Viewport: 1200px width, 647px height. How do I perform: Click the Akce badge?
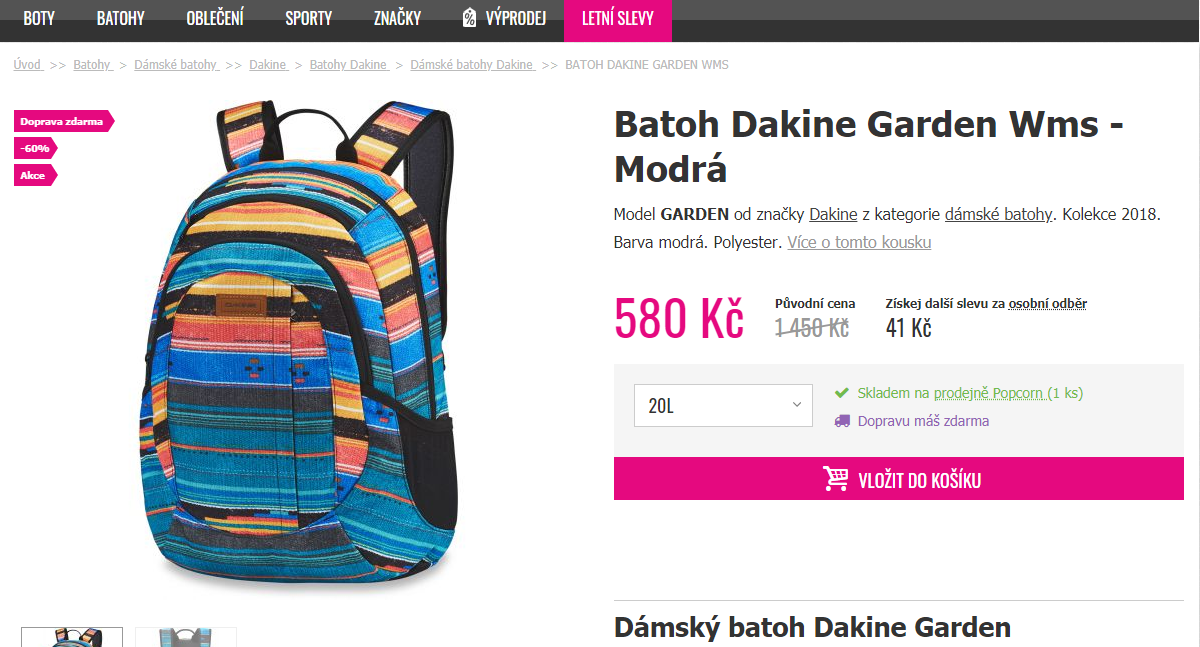tap(36, 175)
